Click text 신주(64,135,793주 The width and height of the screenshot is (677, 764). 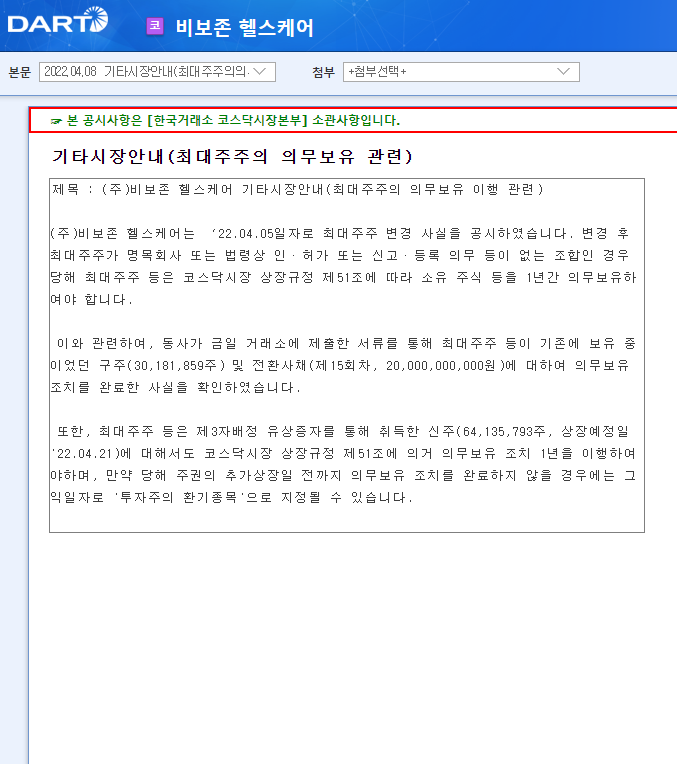(487, 432)
